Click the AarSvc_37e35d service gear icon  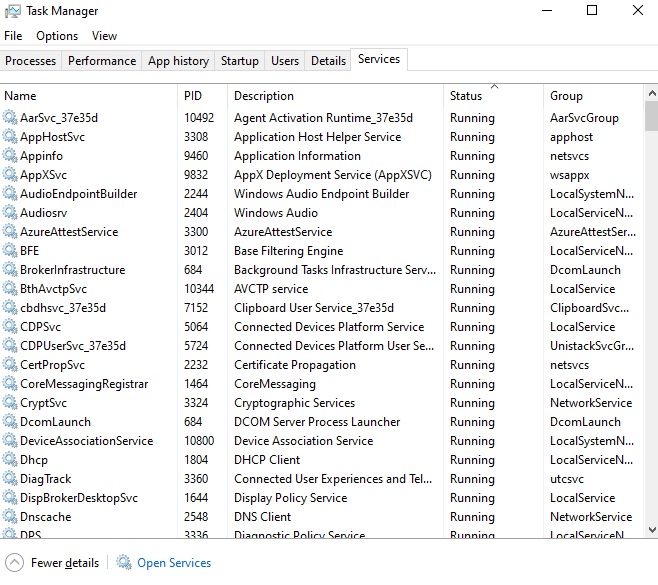(10, 117)
